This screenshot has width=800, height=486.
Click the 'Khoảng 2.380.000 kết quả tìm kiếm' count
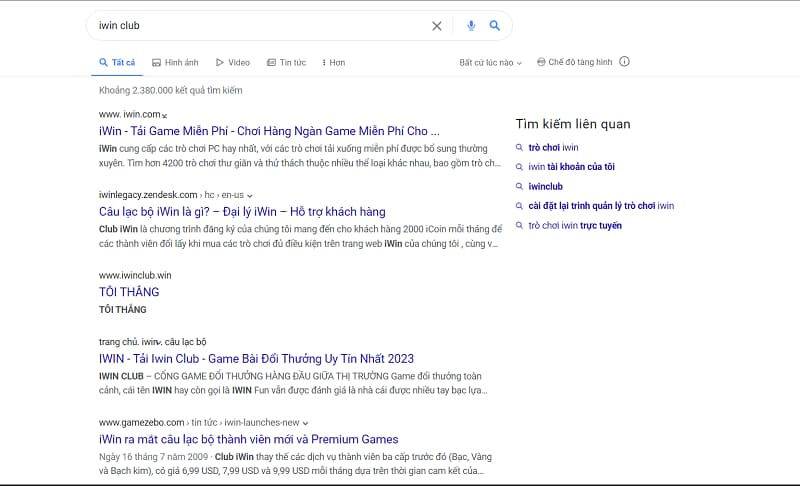pos(170,90)
